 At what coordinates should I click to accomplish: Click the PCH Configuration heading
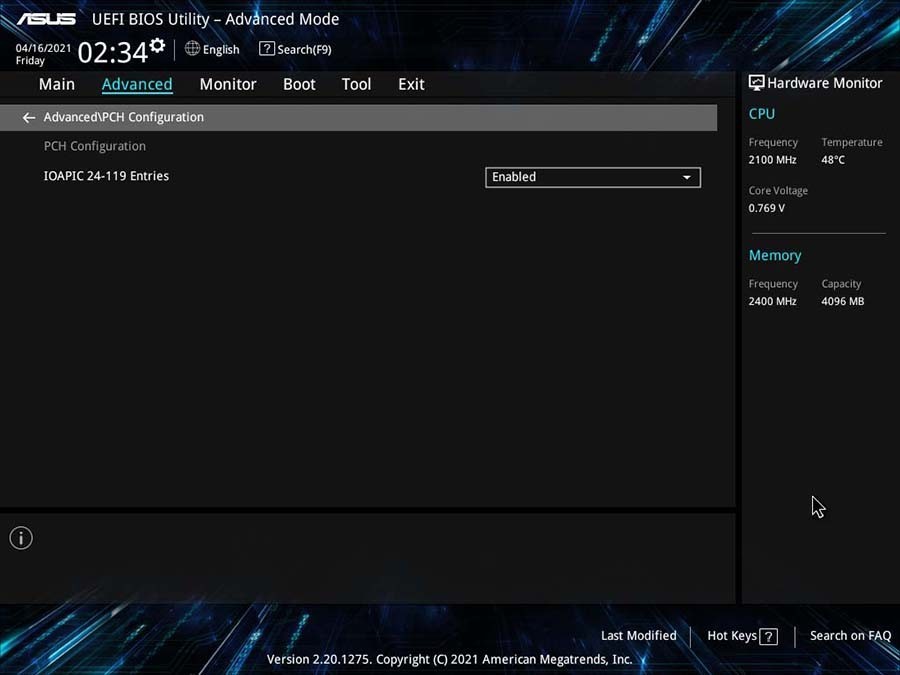click(x=95, y=146)
